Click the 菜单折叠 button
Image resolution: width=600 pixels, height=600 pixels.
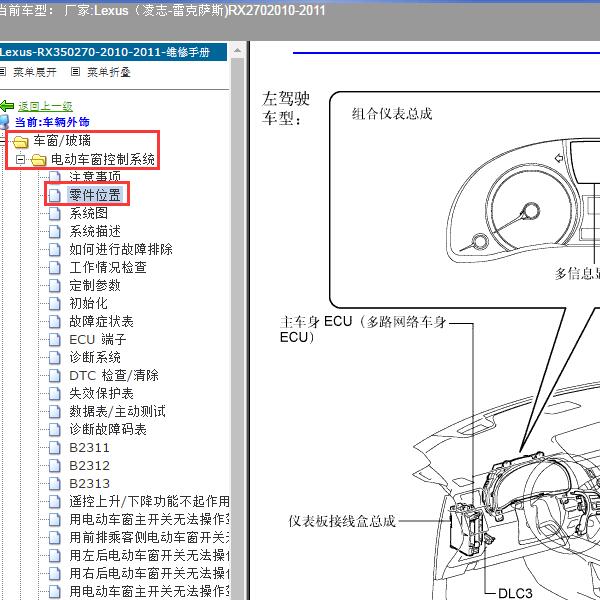[x=109, y=72]
